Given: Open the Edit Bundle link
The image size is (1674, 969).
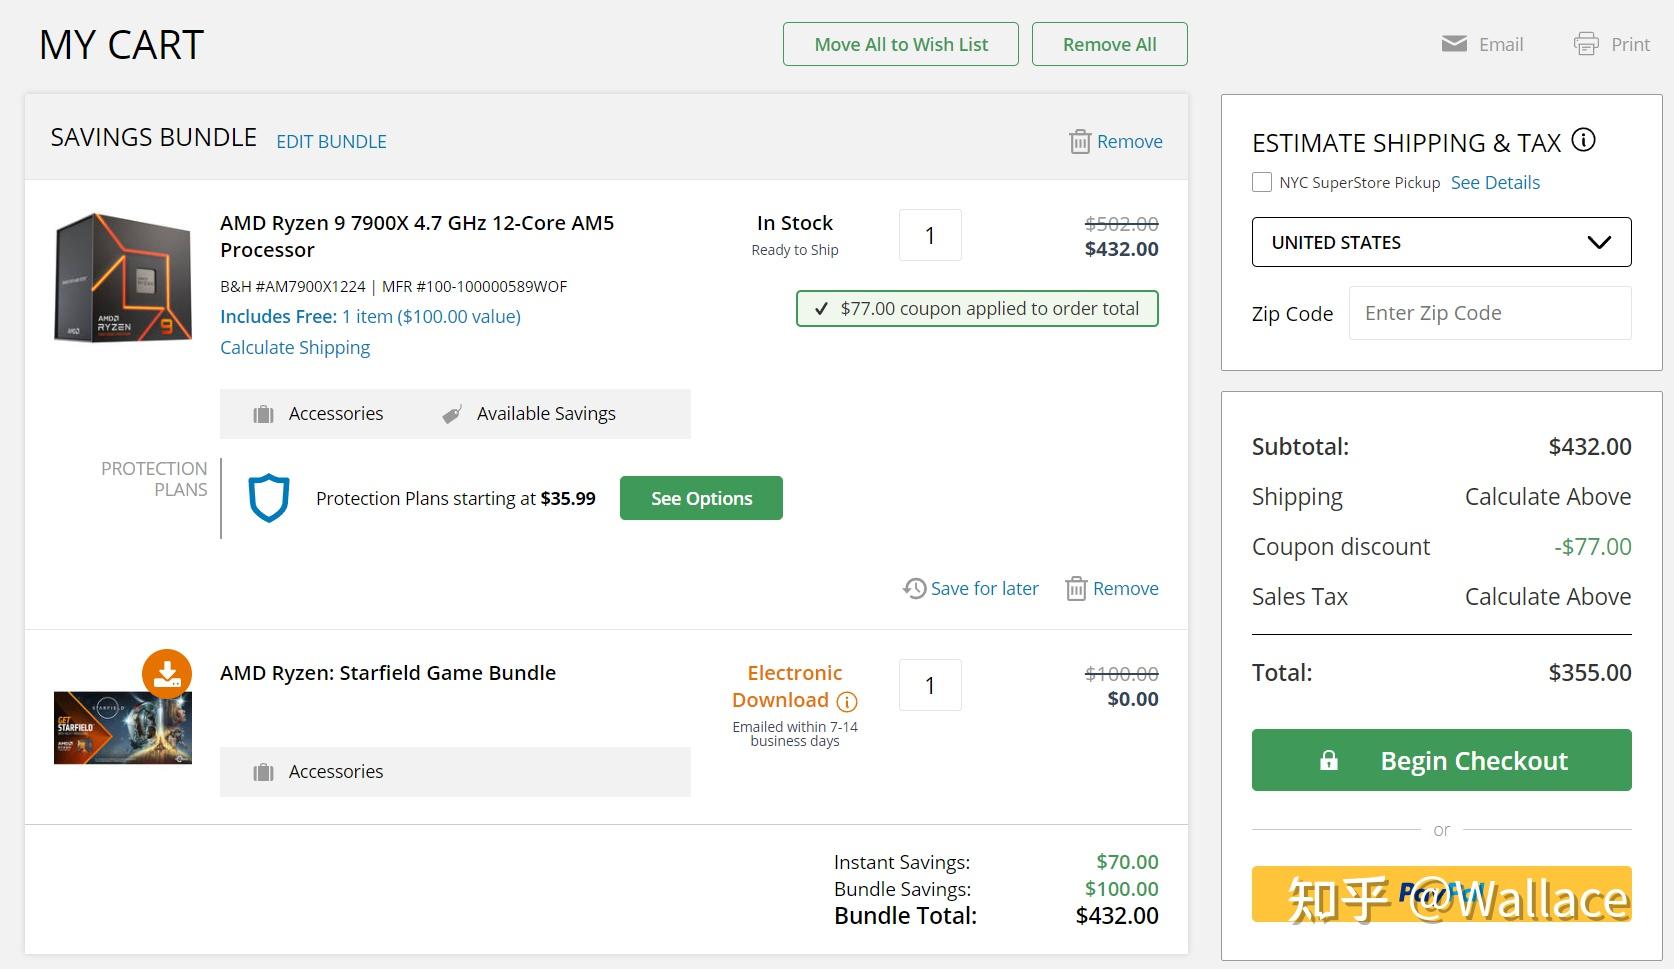Looking at the screenshot, I should [x=331, y=142].
